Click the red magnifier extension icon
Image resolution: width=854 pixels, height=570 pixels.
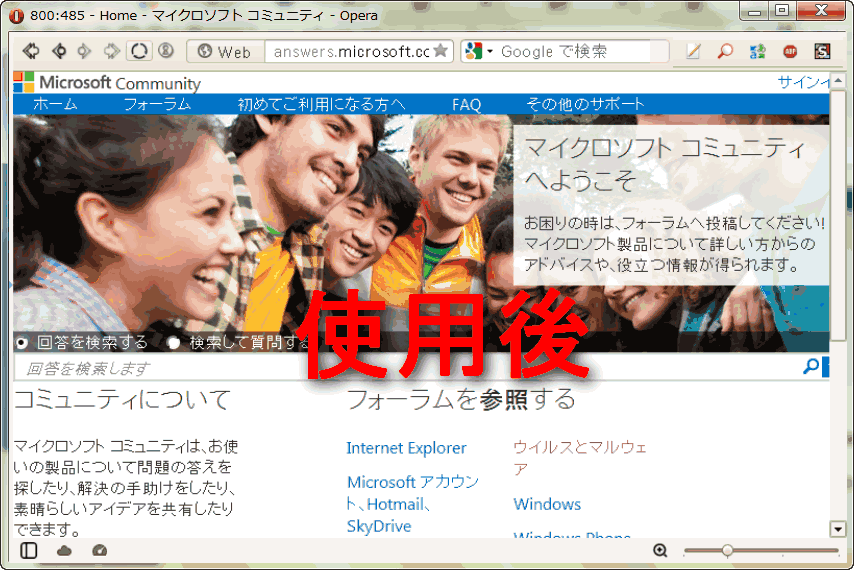coord(725,51)
